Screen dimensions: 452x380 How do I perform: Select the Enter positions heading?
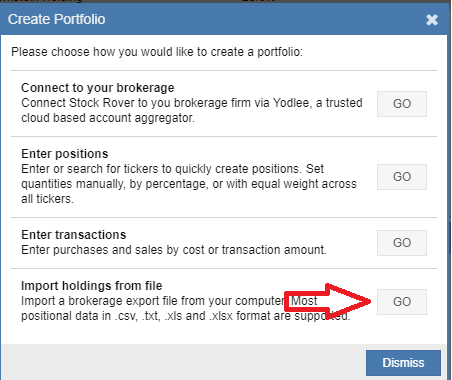click(65, 154)
